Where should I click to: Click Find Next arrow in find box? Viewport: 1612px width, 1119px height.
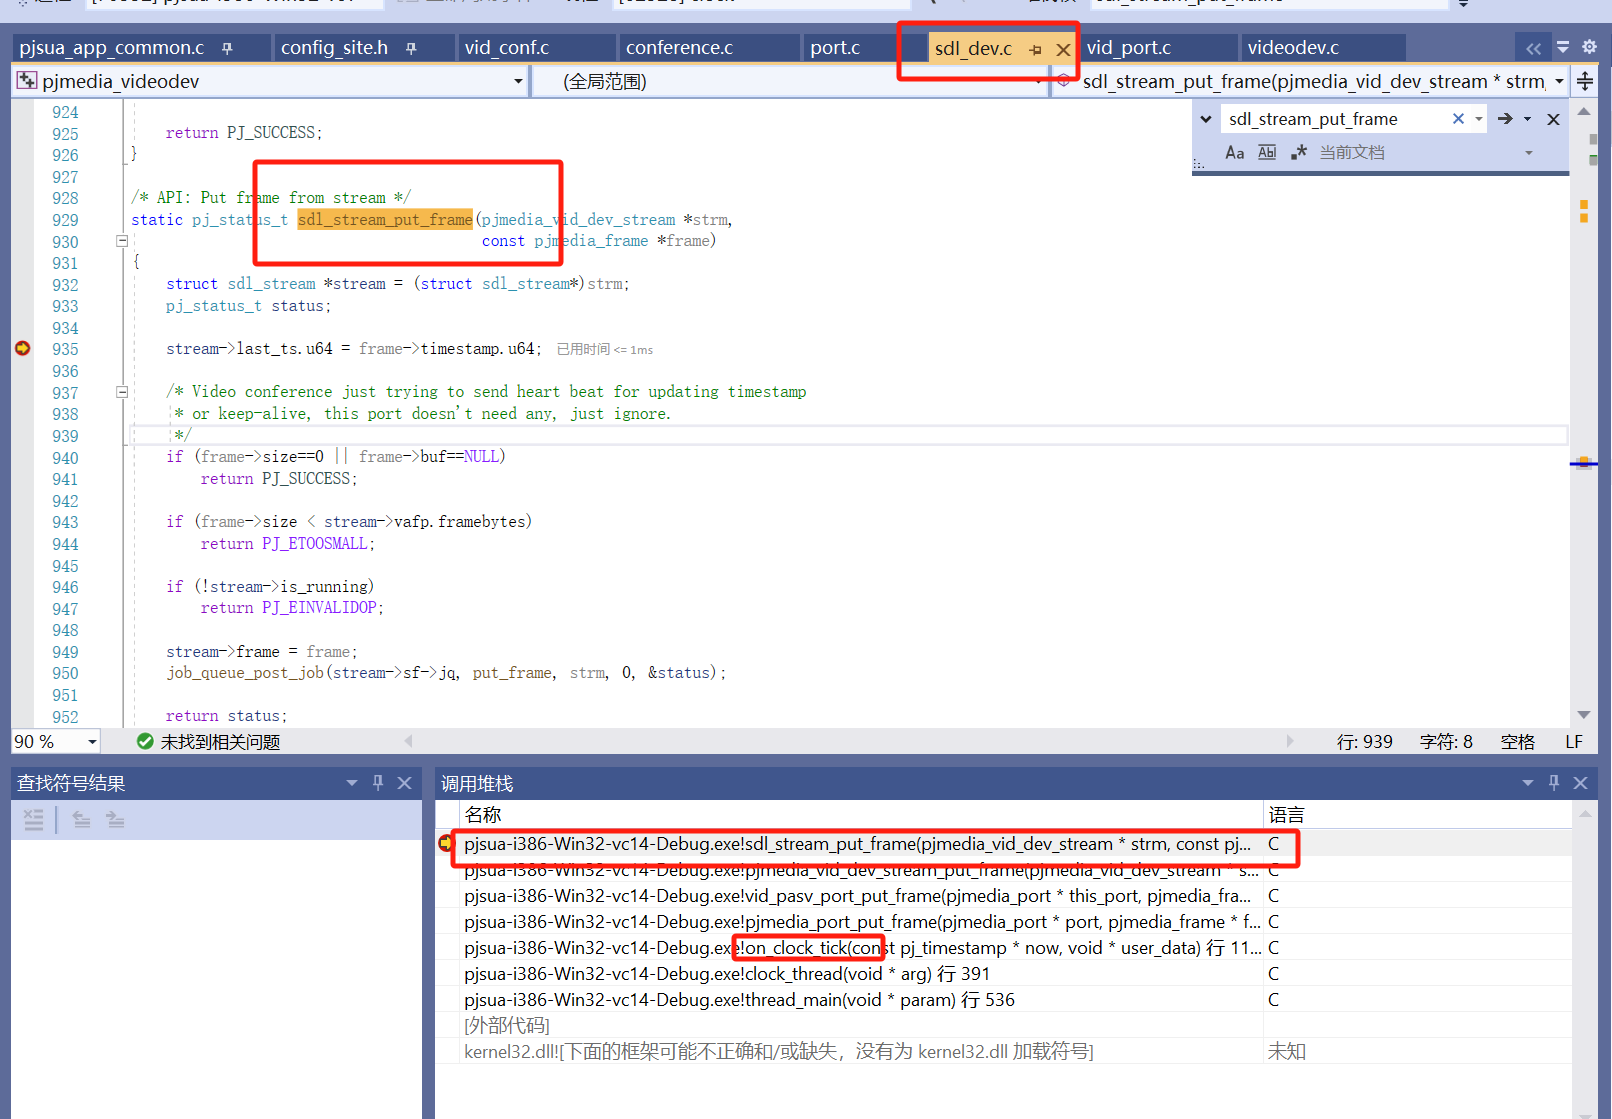point(1505,119)
